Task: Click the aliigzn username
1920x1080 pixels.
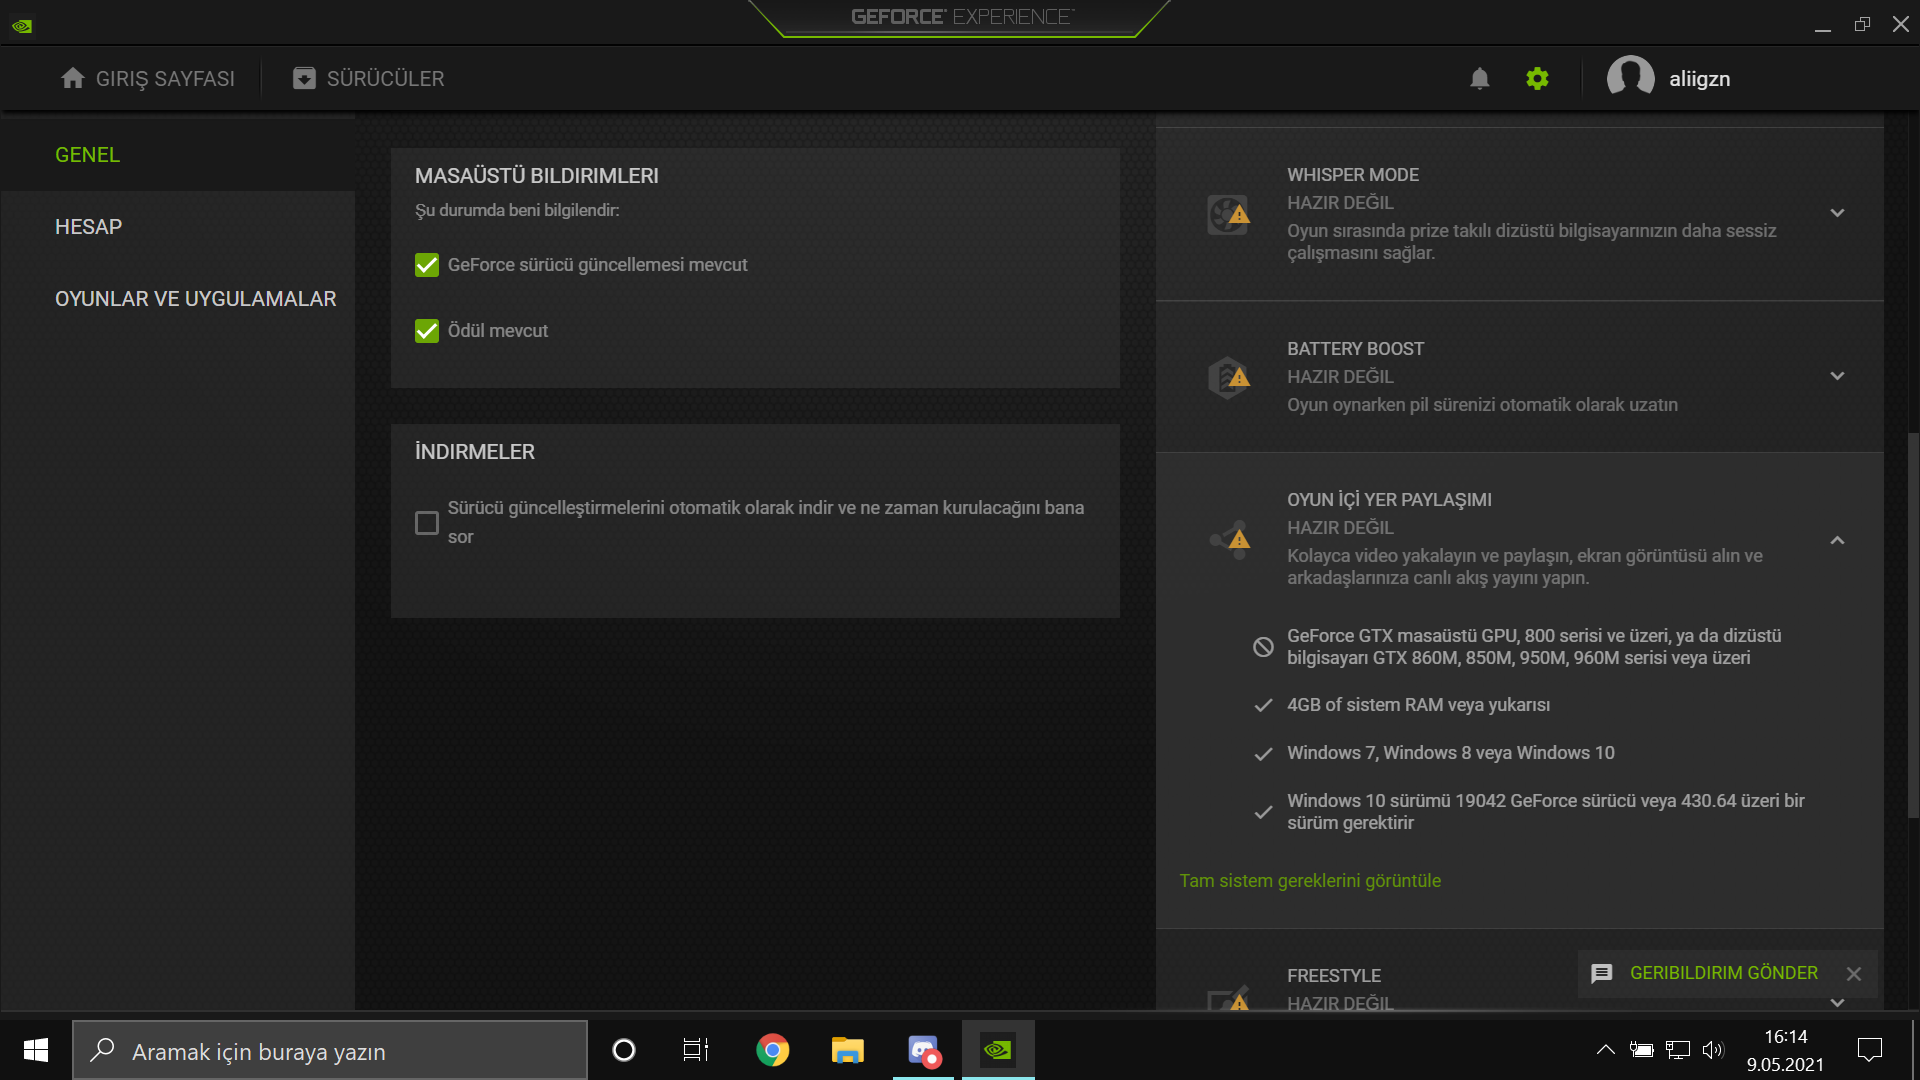Action: coord(1699,79)
